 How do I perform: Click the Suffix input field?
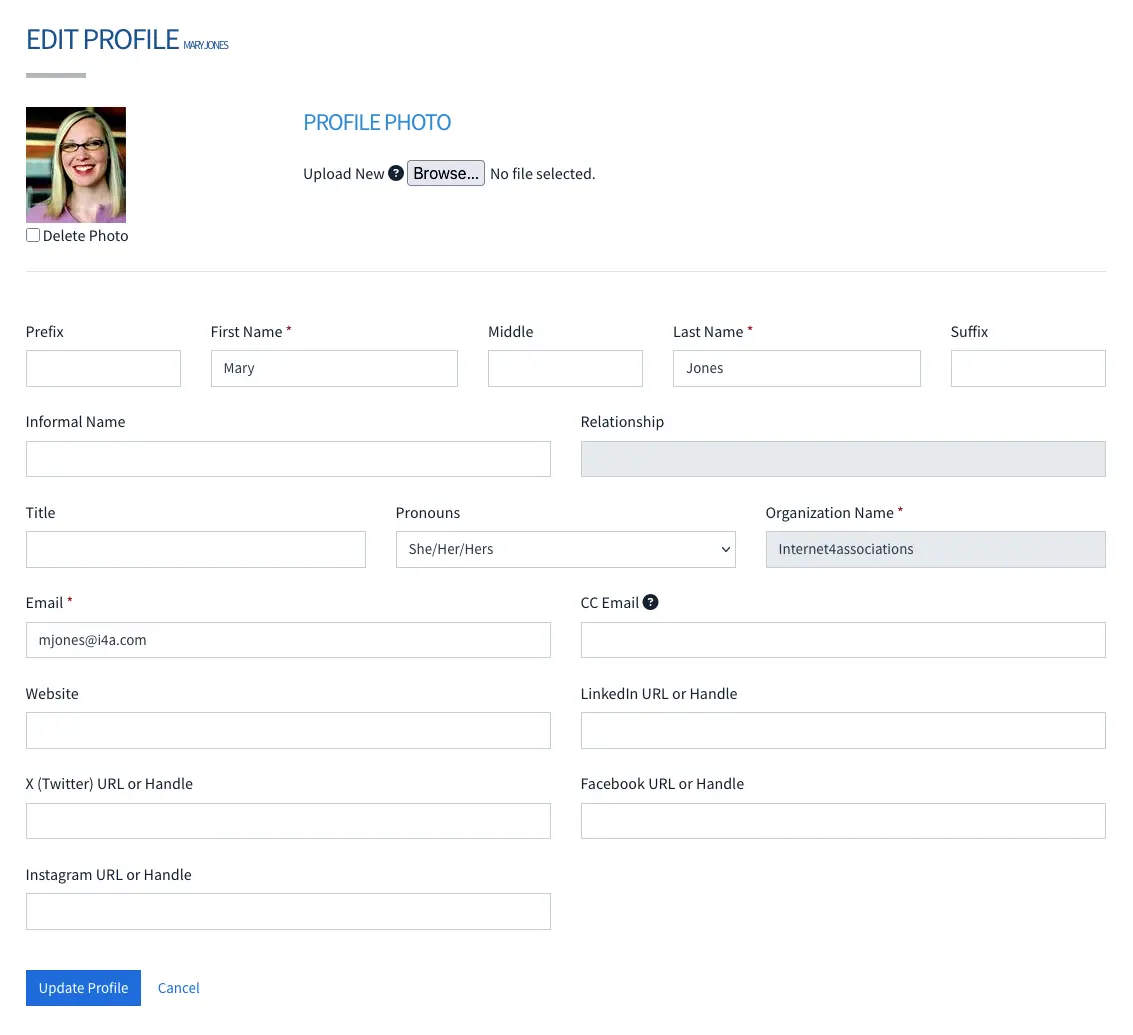(1028, 368)
